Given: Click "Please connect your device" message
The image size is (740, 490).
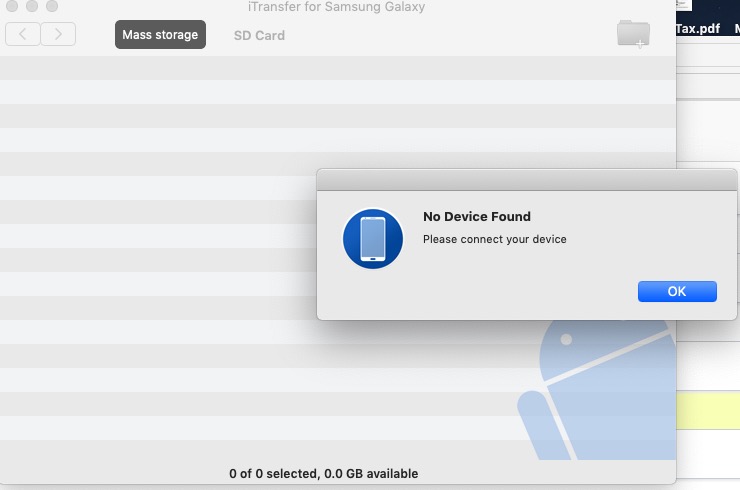Looking at the screenshot, I should coord(495,239).
